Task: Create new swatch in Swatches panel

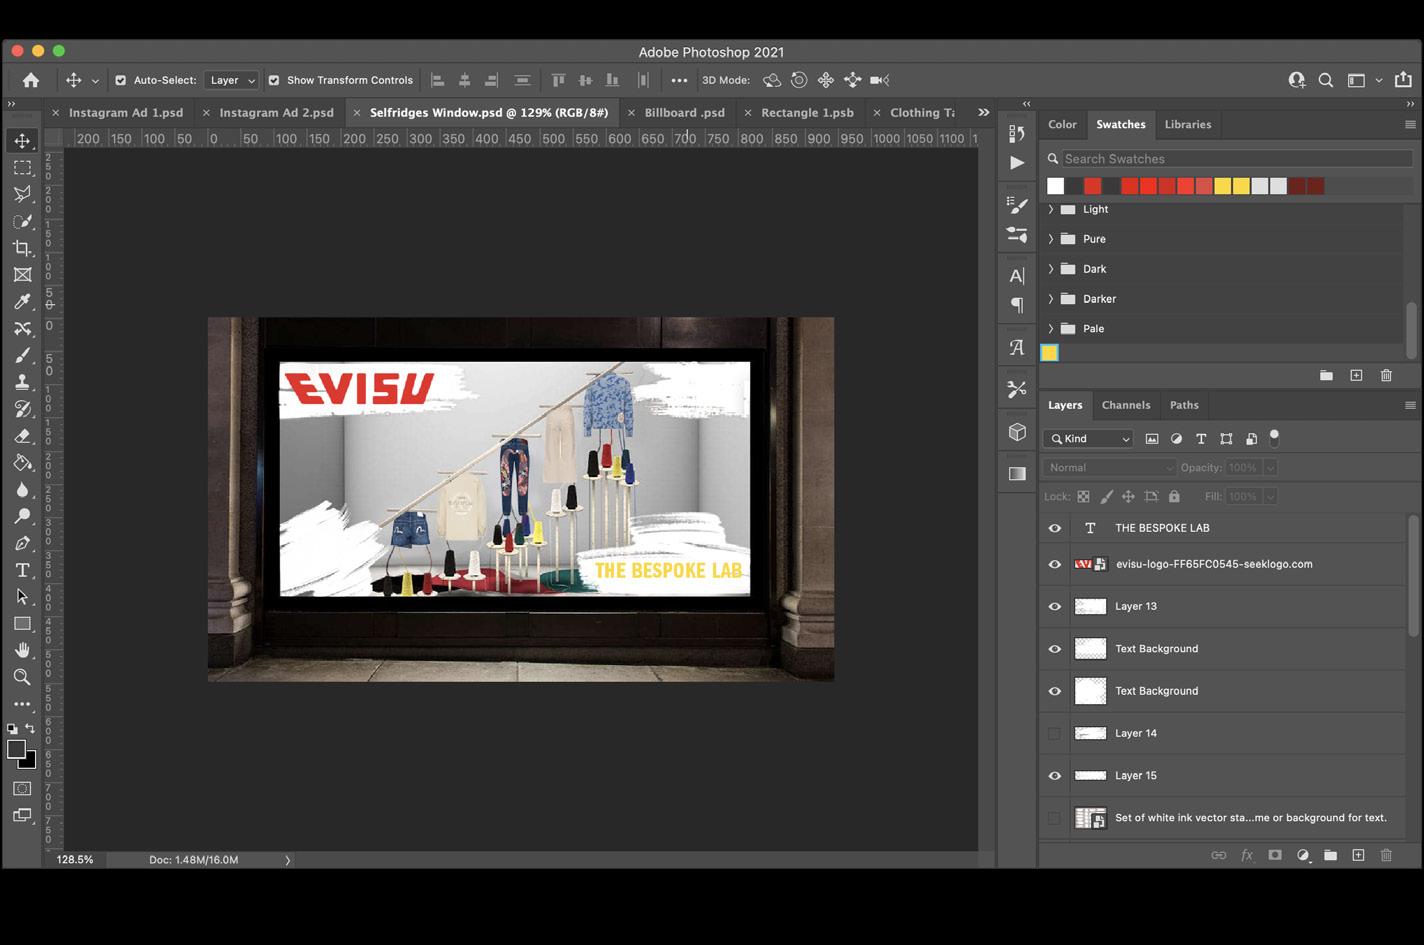Action: click(x=1356, y=375)
